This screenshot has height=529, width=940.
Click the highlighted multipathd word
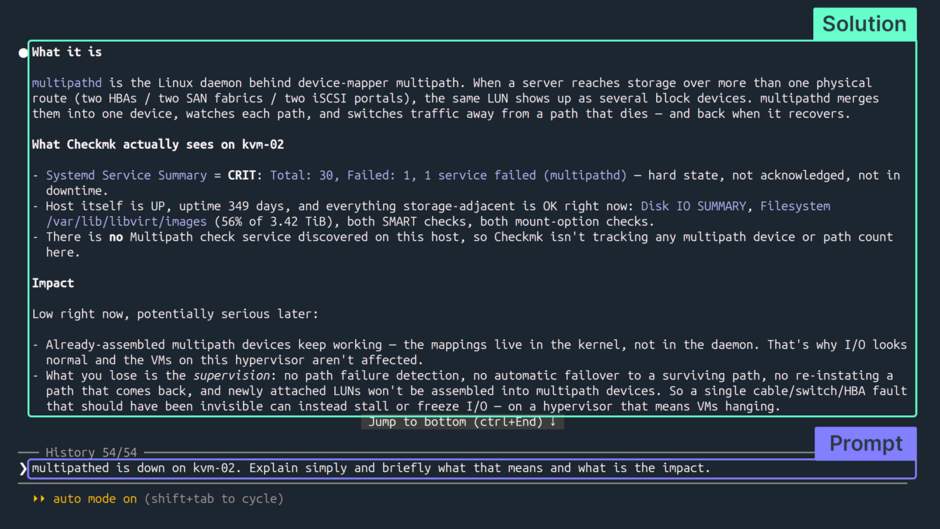[67, 83]
